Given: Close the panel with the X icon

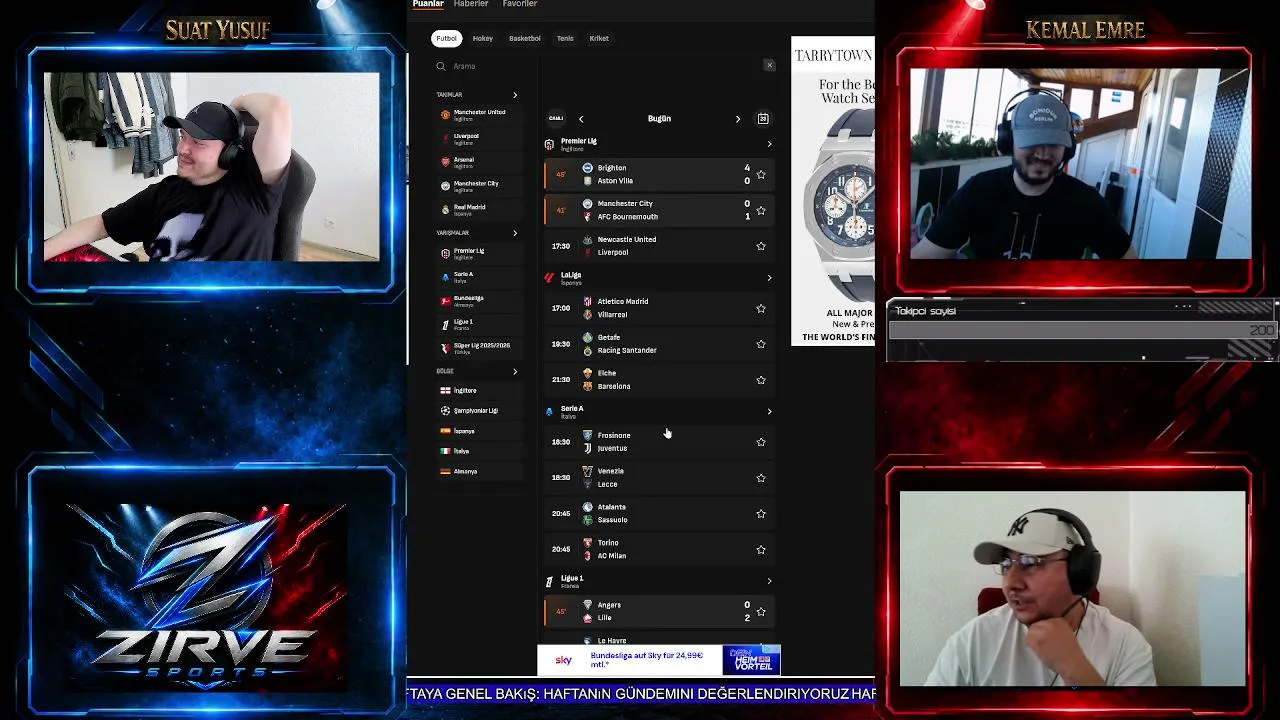Looking at the screenshot, I should 769,66.
